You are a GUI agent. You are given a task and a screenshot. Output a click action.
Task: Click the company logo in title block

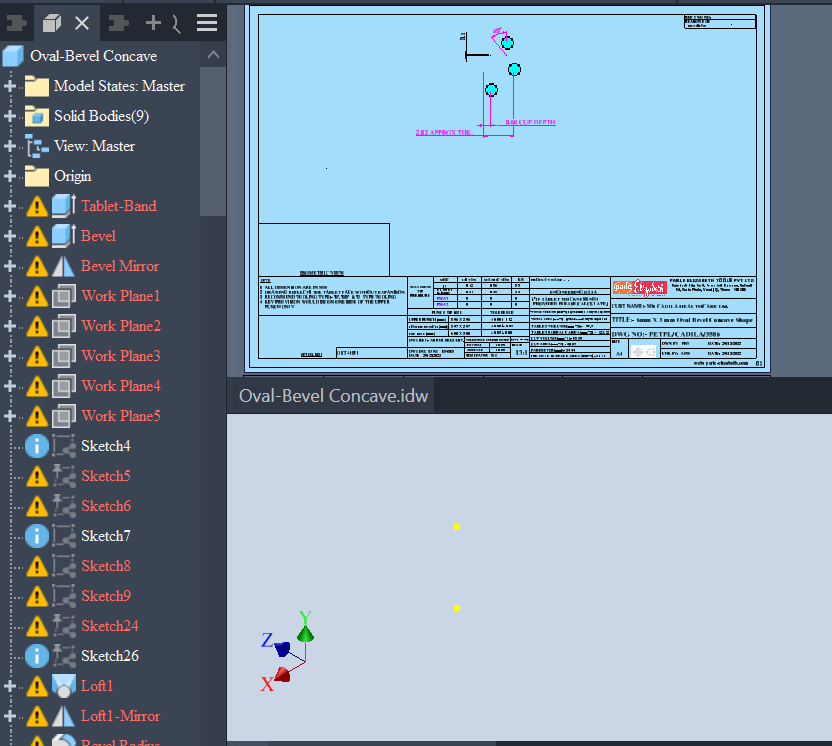tap(640, 288)
